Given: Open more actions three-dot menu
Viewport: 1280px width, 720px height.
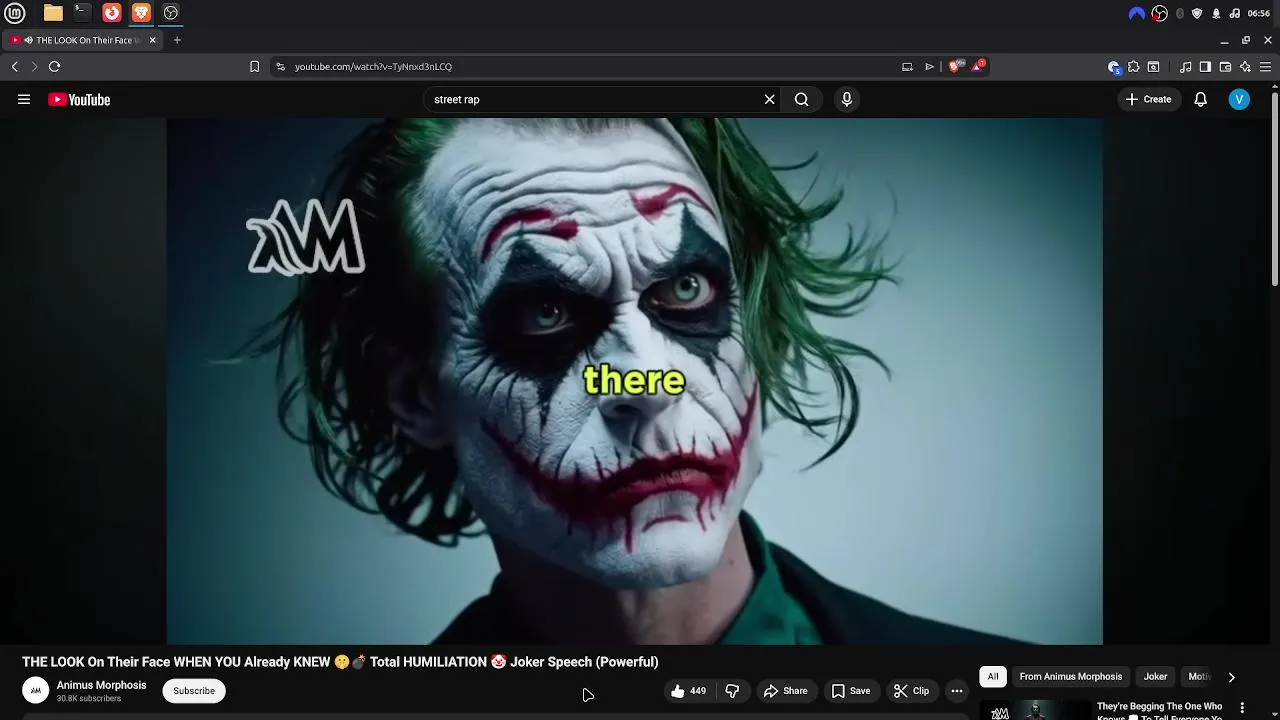Looking at the screenshot, I should pyautogui.click(x=957, y=691).
